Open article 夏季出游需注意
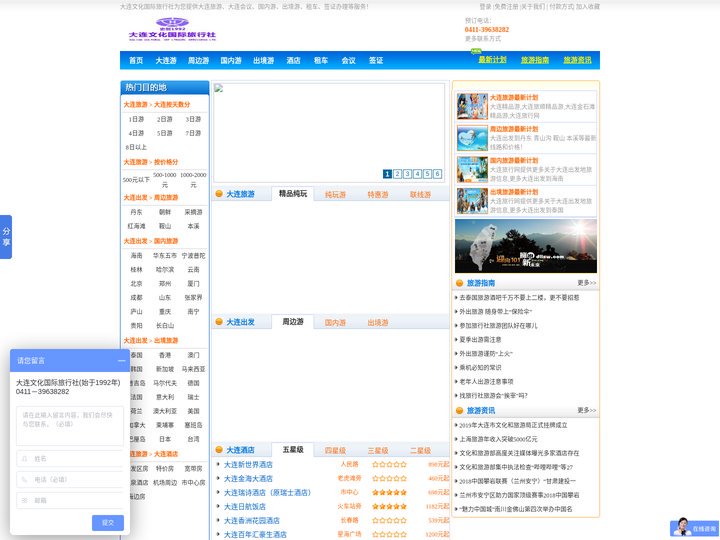 tap(480, 339)
